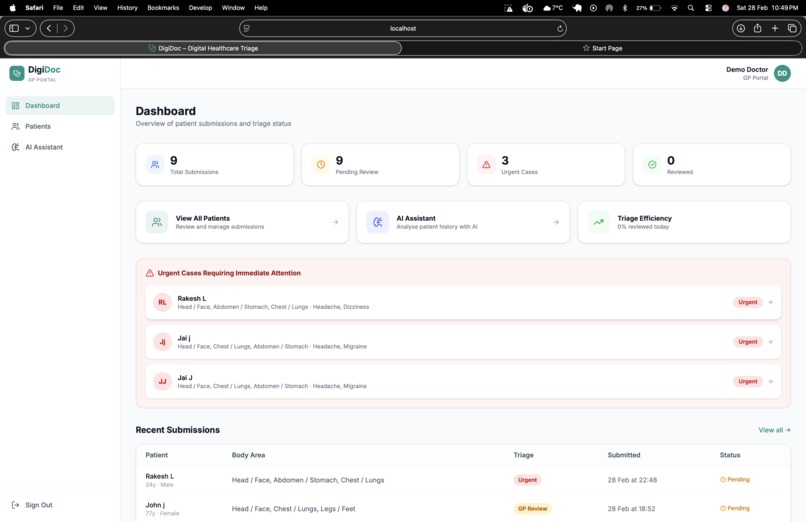Open Safari downloads icon
This screenshot has height=522, width=806.
point(741,28)
